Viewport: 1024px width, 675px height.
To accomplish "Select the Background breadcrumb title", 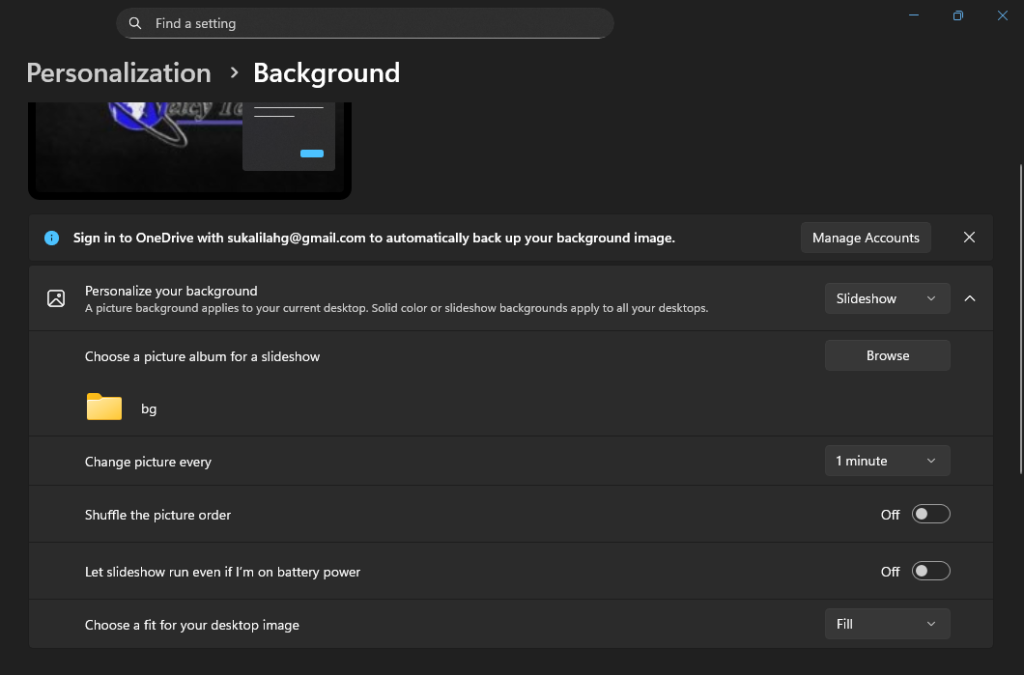I will (326, 73).
